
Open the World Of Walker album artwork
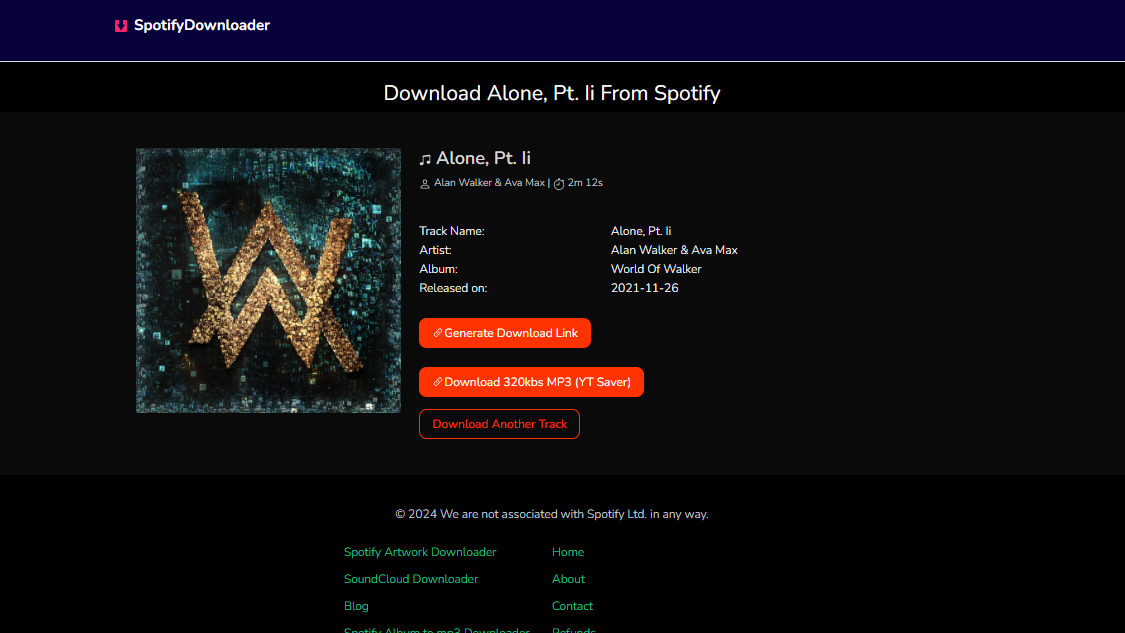(268, 281)
